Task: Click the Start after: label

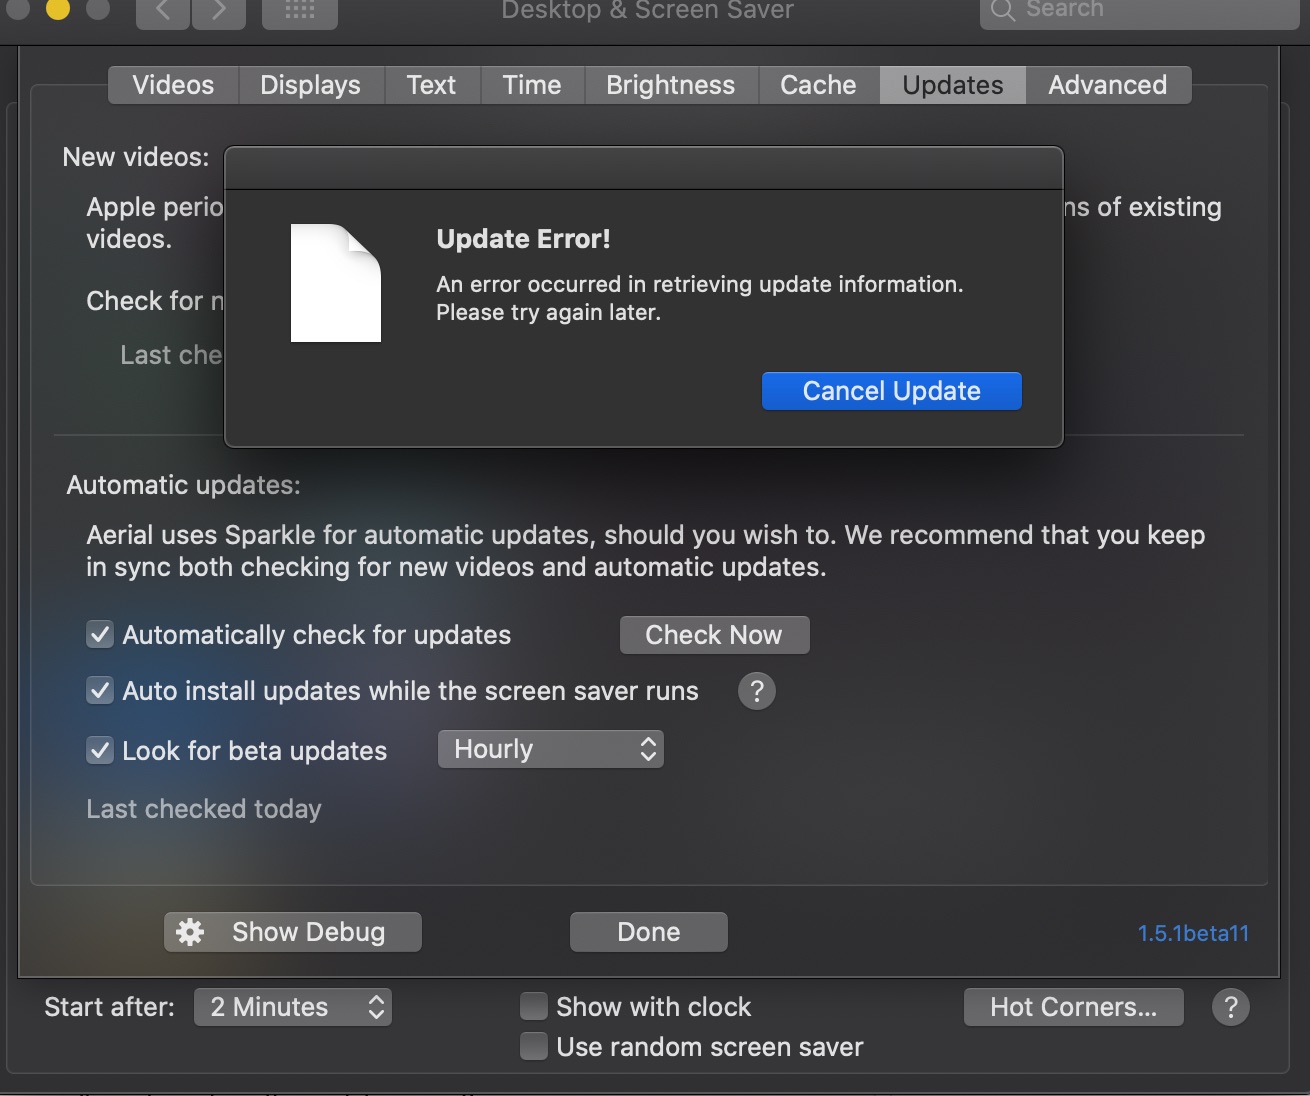Action: click(x=109, y=1007)
